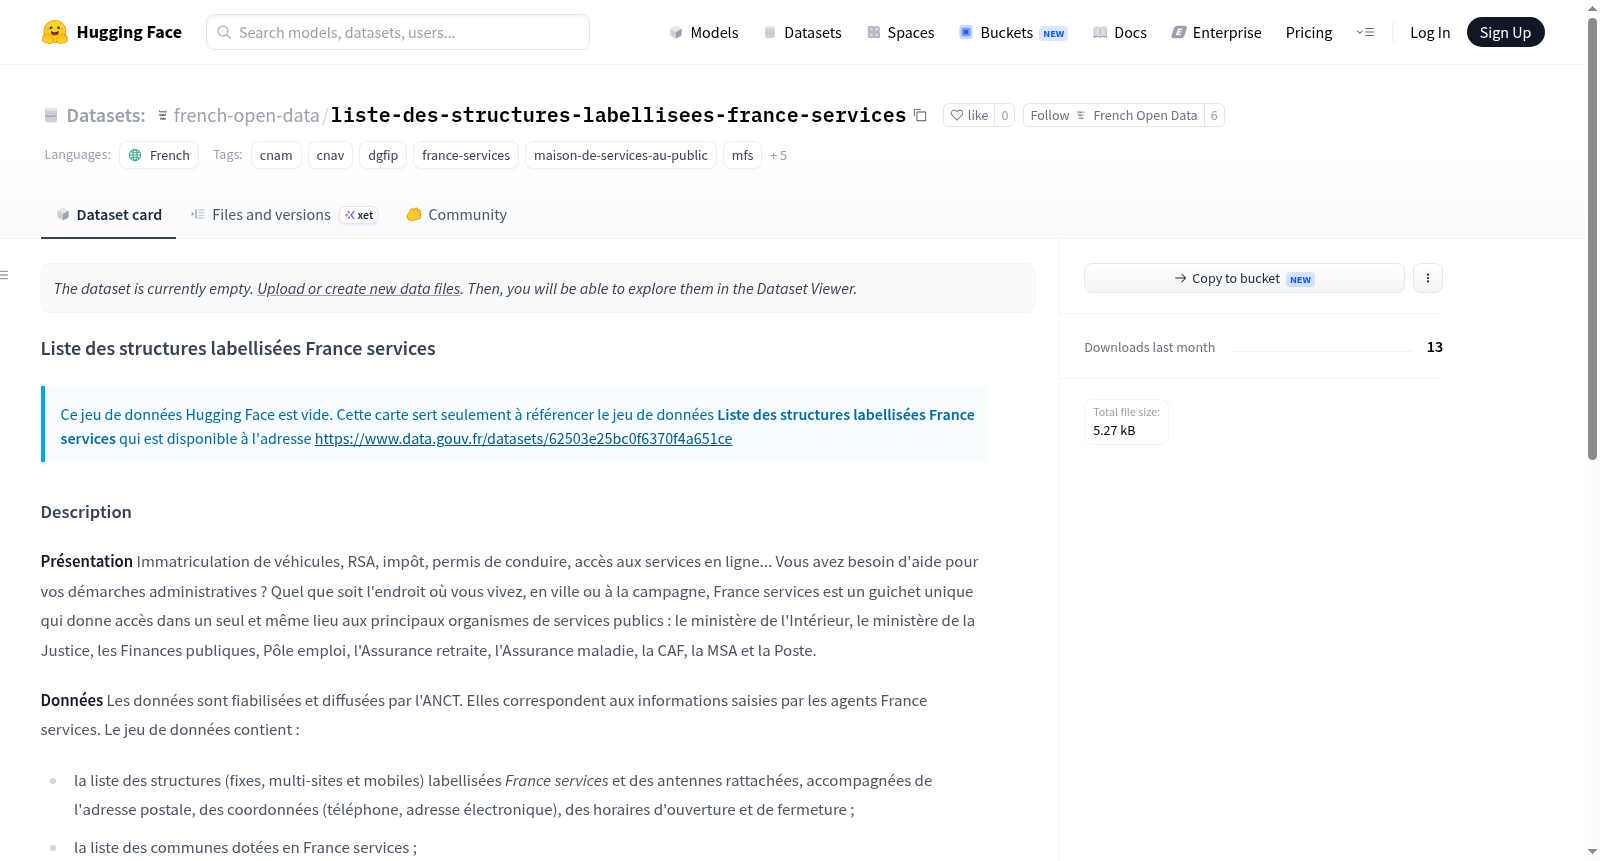Image resolution: width=1600 pixels, height=861 pixels.
Task: Click the Description heading
Action: [x=86, y=512]
